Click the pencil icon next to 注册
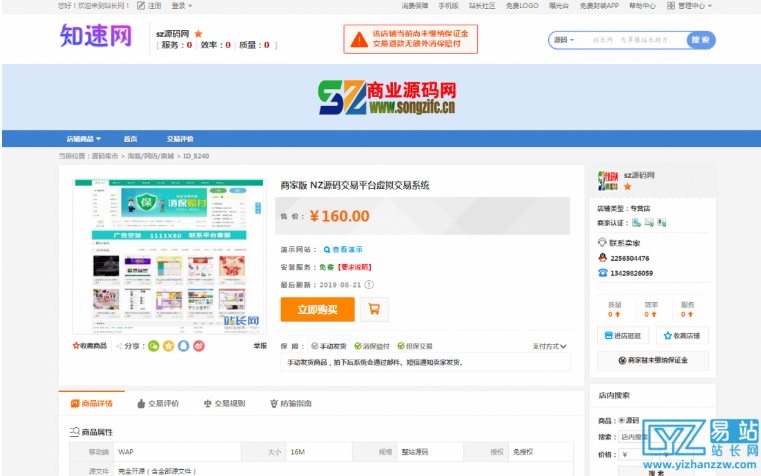 [x=141, y=5]
